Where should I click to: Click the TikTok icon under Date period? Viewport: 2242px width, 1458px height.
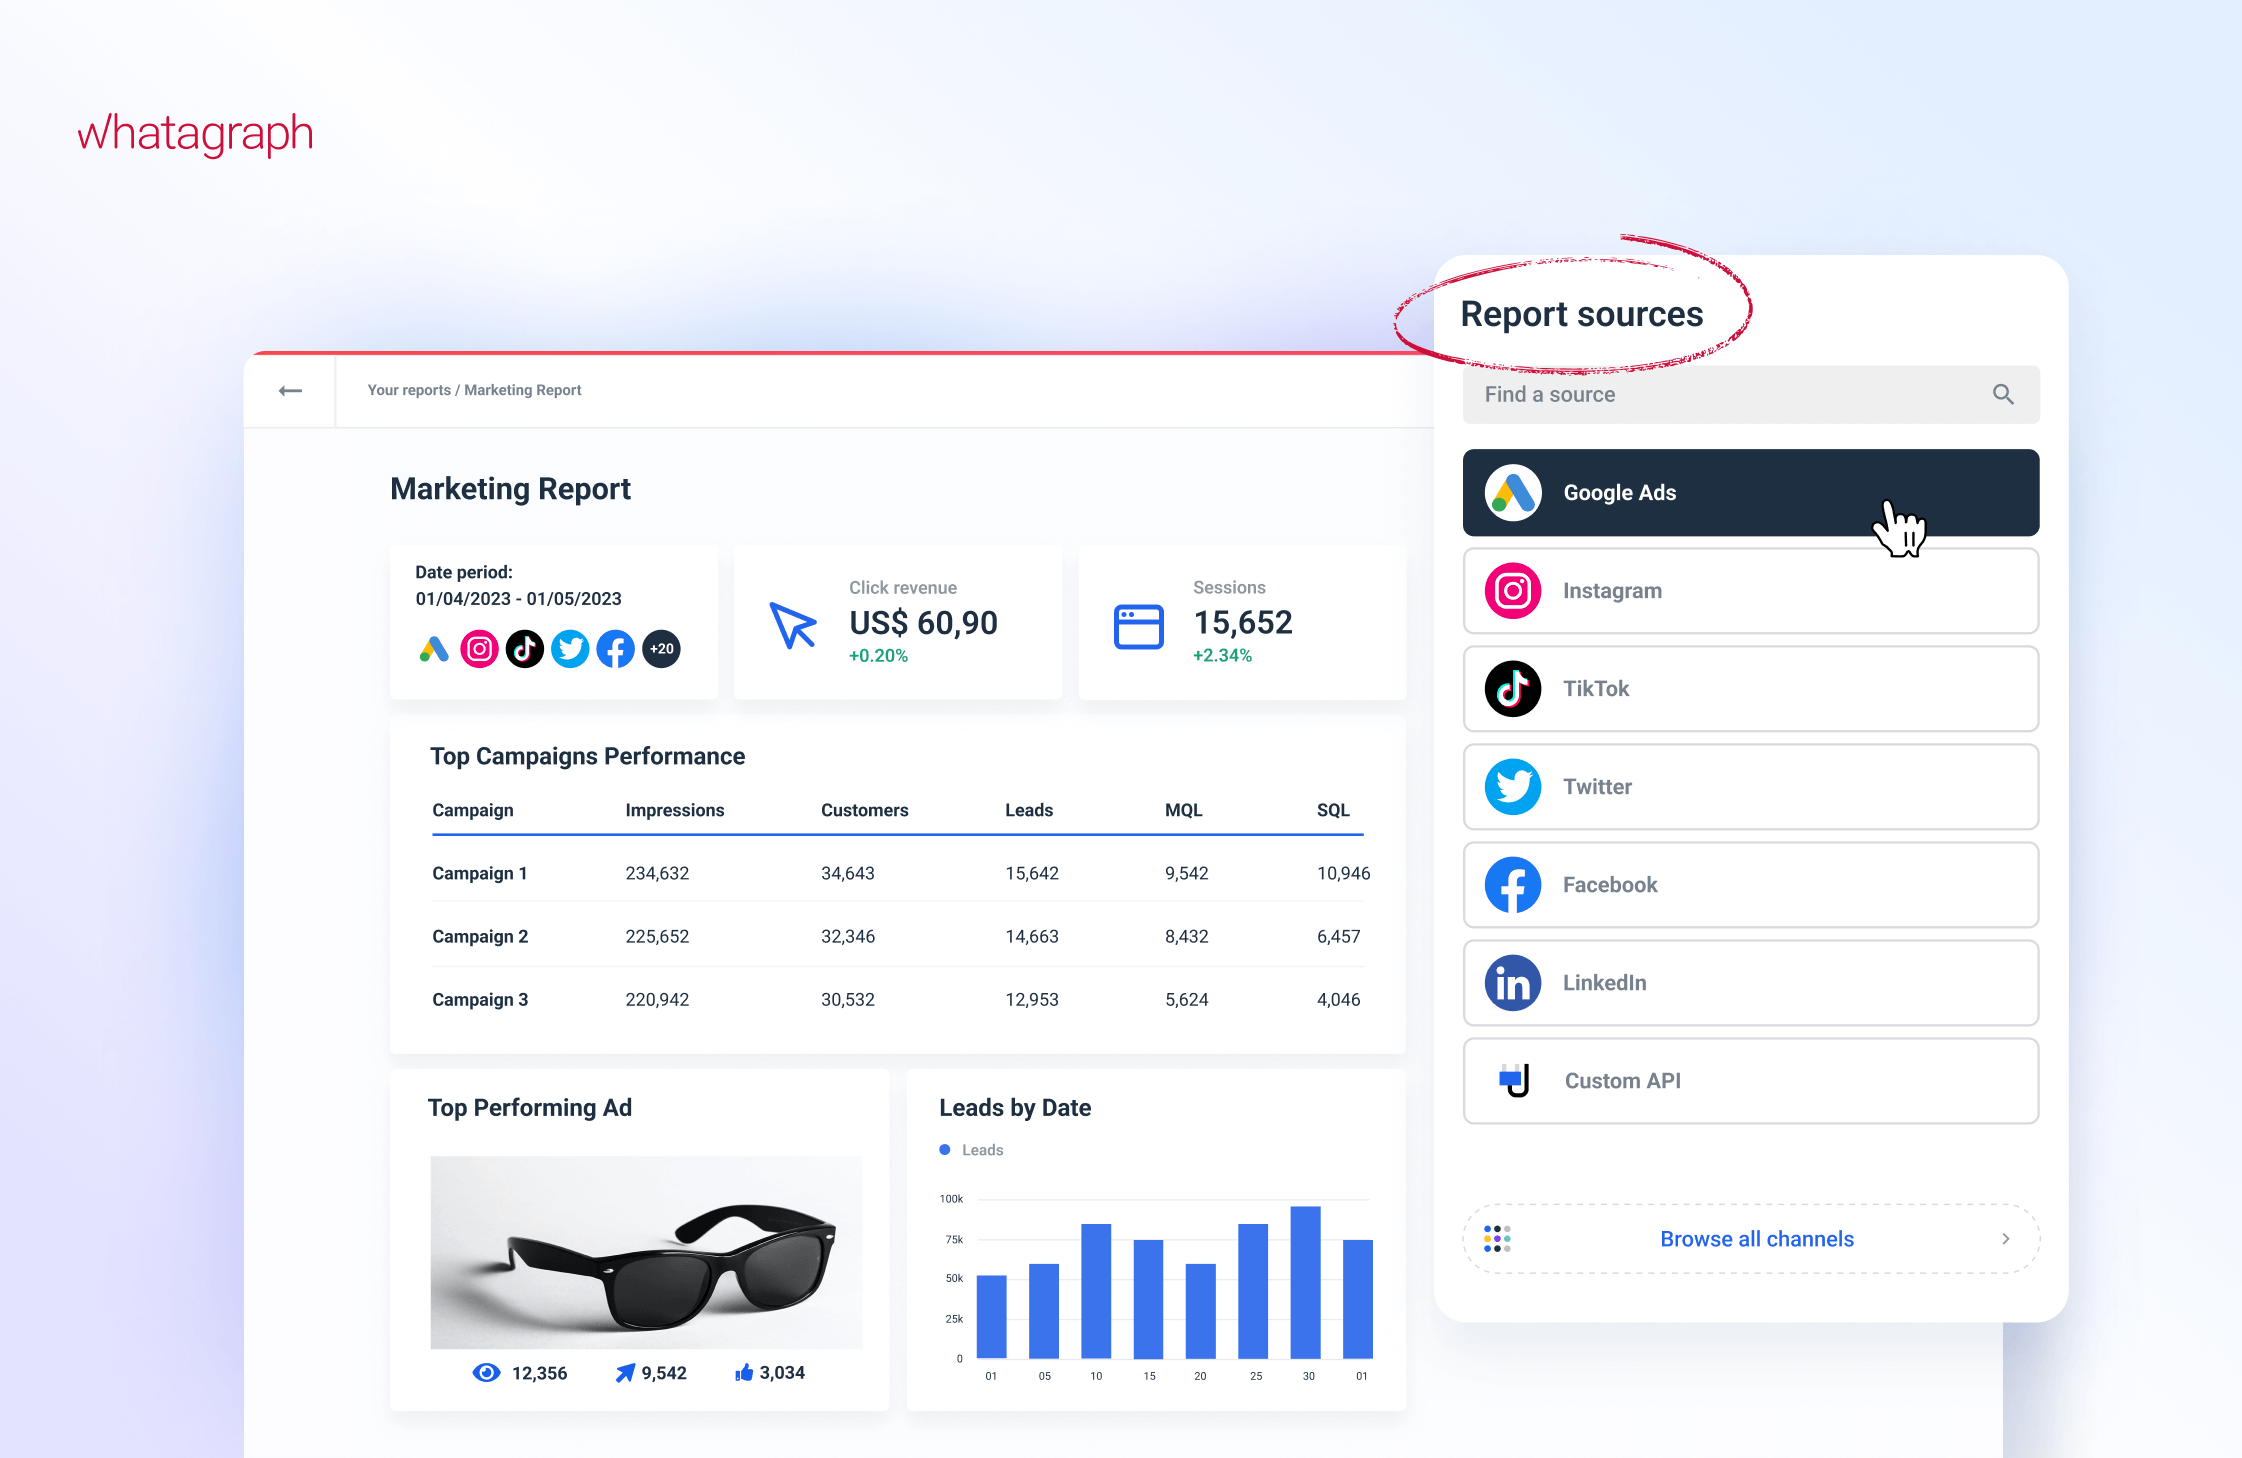tap(524, 649)
